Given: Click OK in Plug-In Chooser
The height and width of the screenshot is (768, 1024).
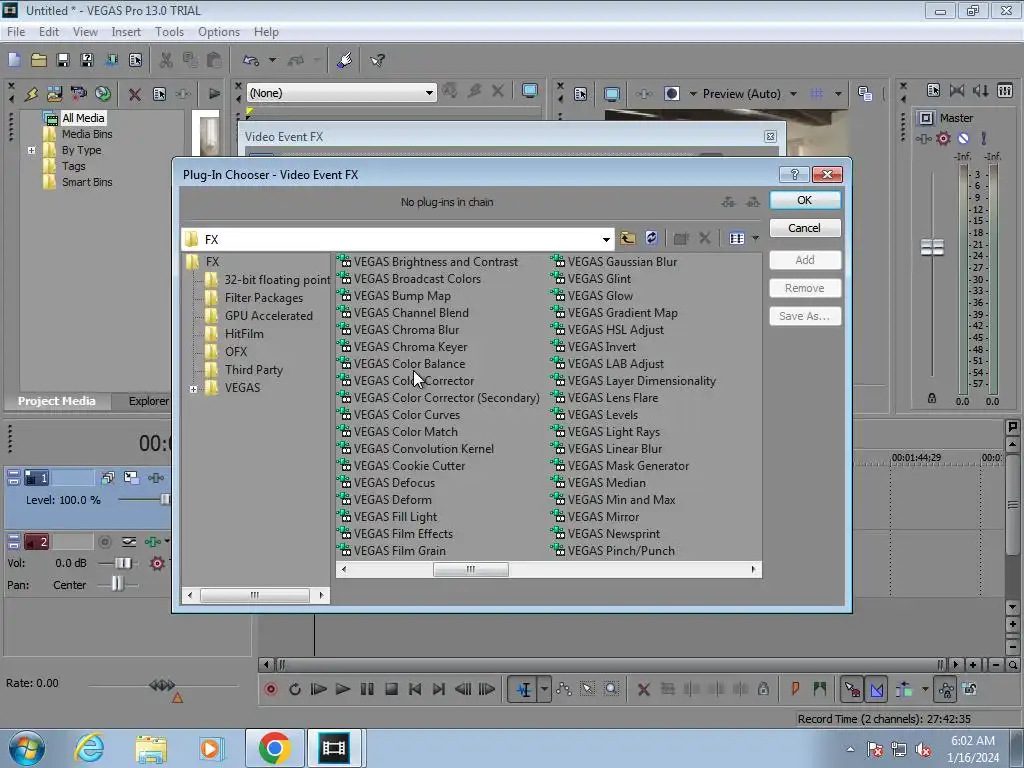Looking at the screenshot, I should click(x=805, y=200).
